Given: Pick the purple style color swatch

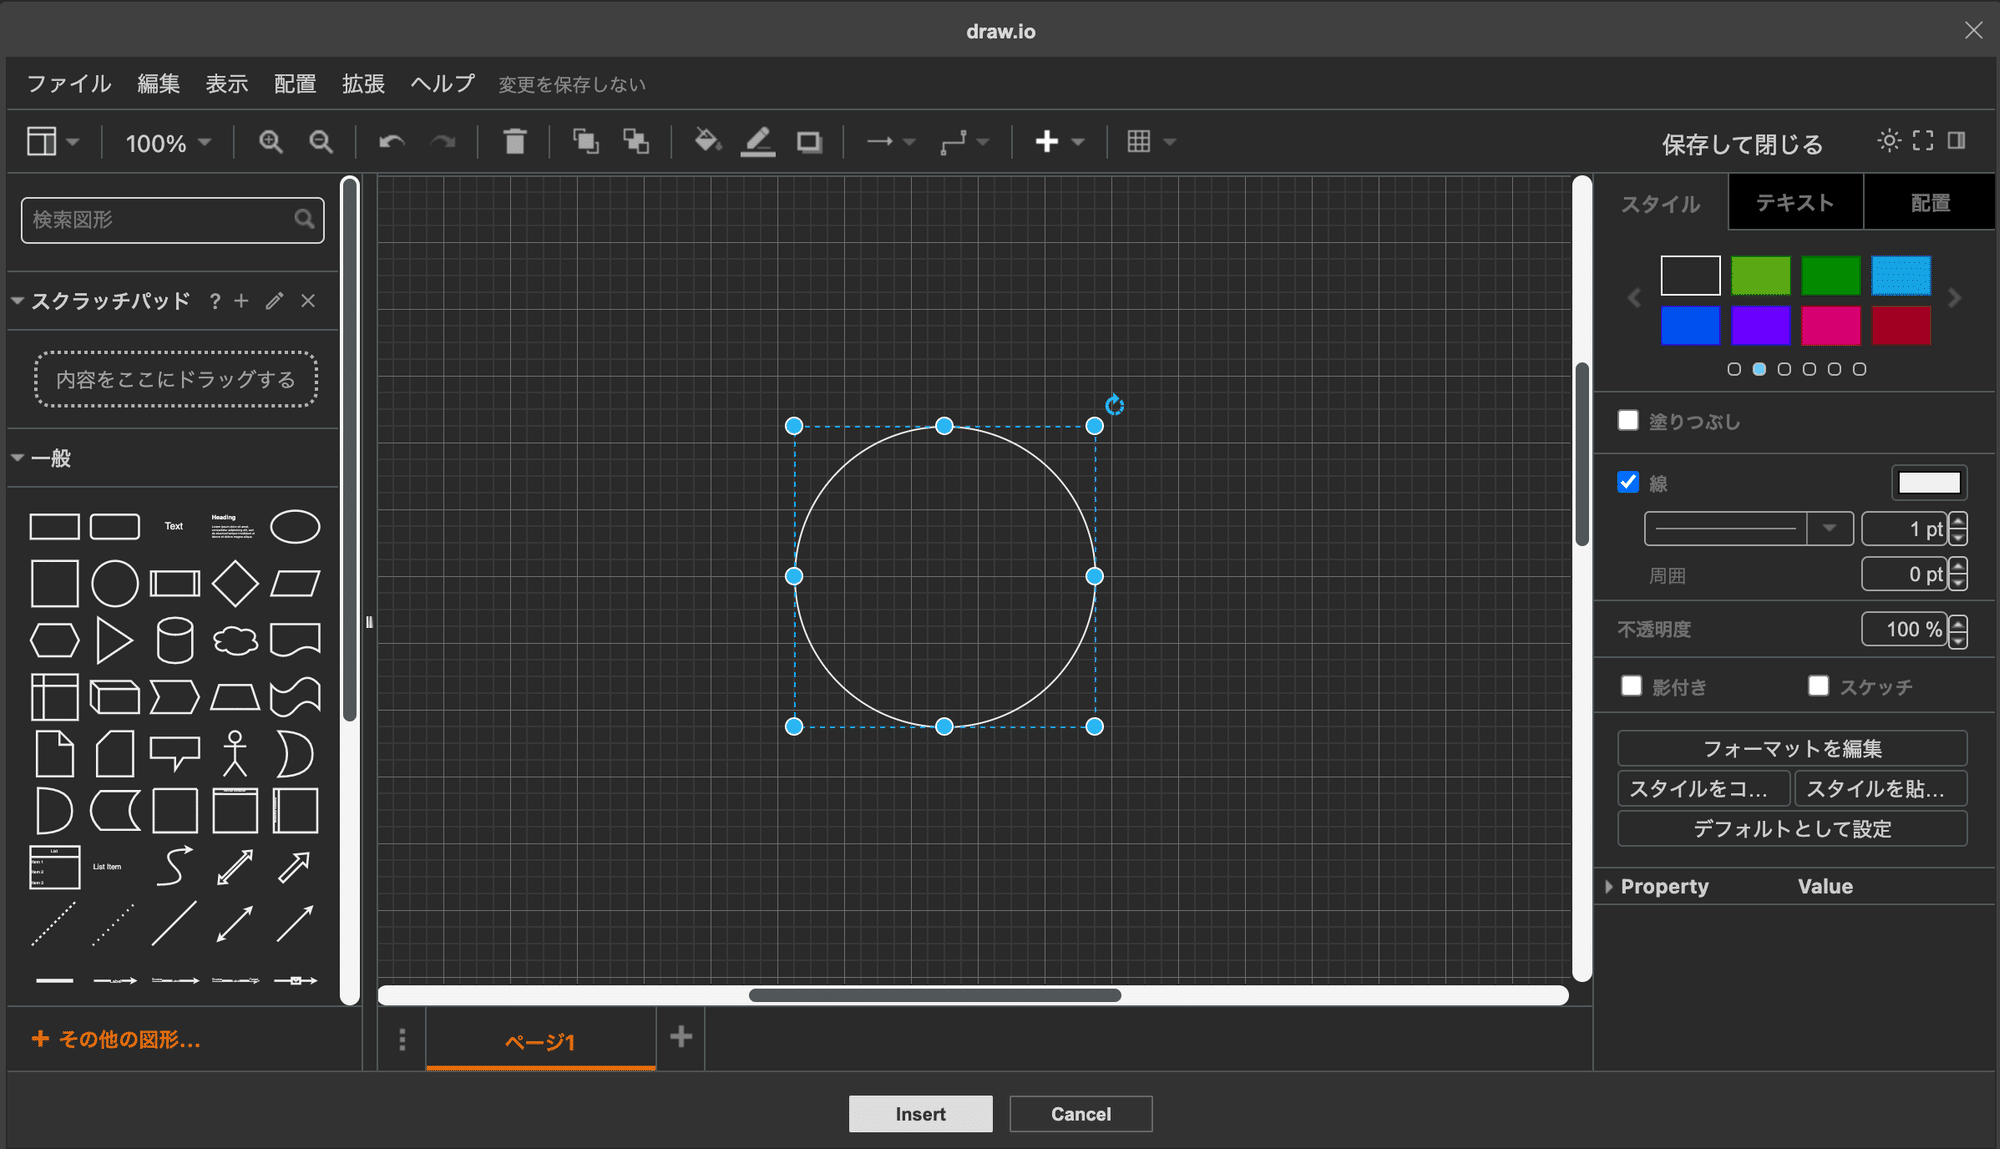Looking at the screenshot, I should (x=1760, y=325).
